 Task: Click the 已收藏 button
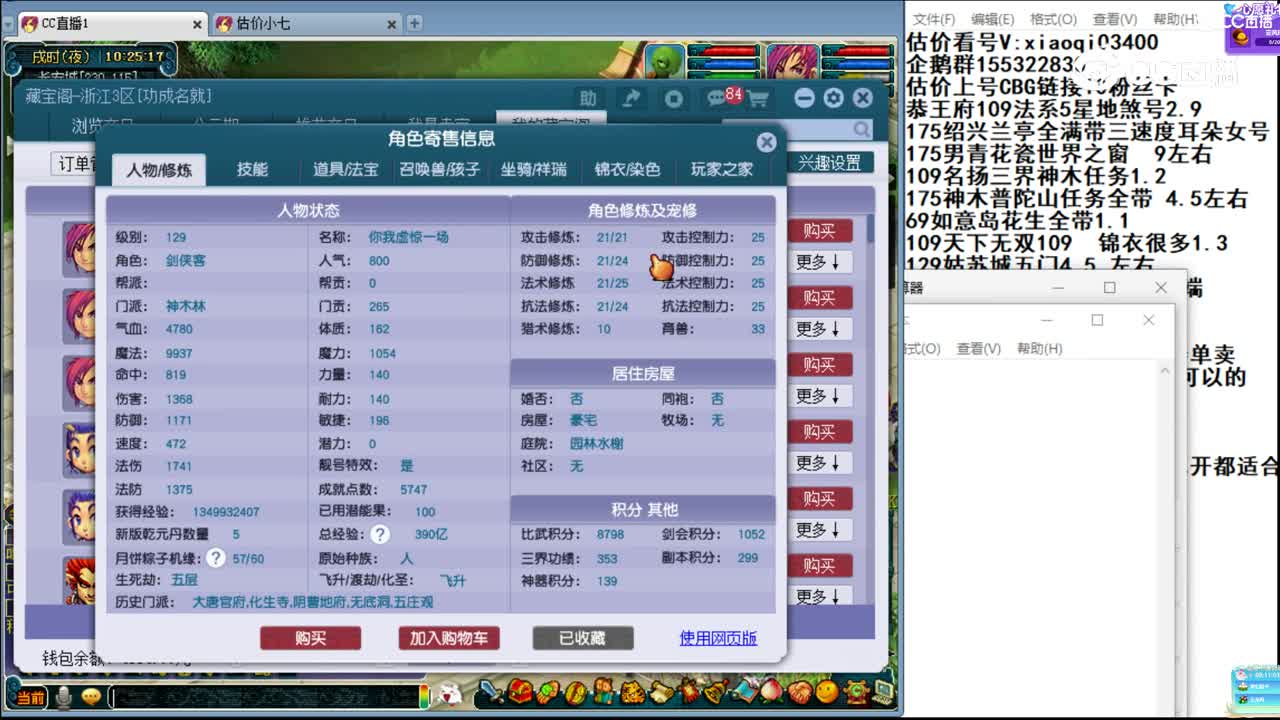[582, 638]
